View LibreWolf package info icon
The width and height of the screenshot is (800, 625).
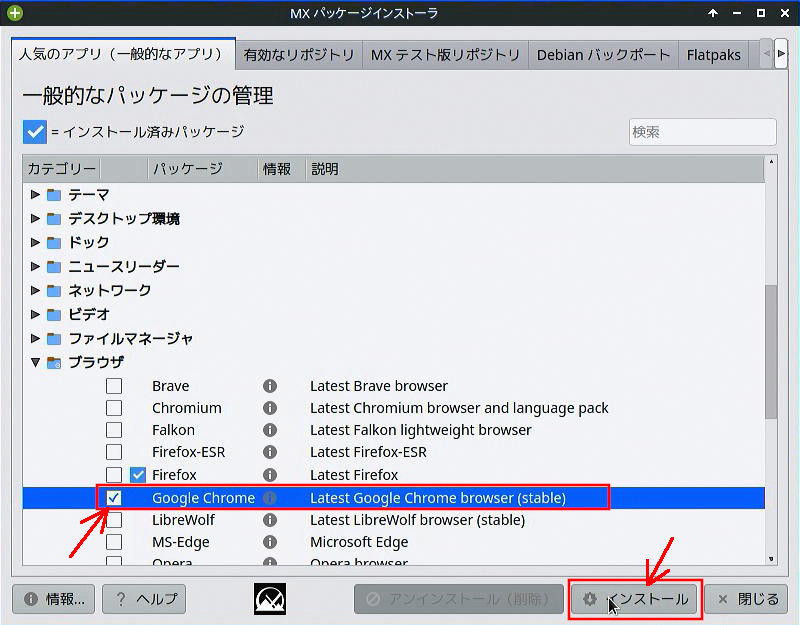pyautogui.click(x=270, y=520)
